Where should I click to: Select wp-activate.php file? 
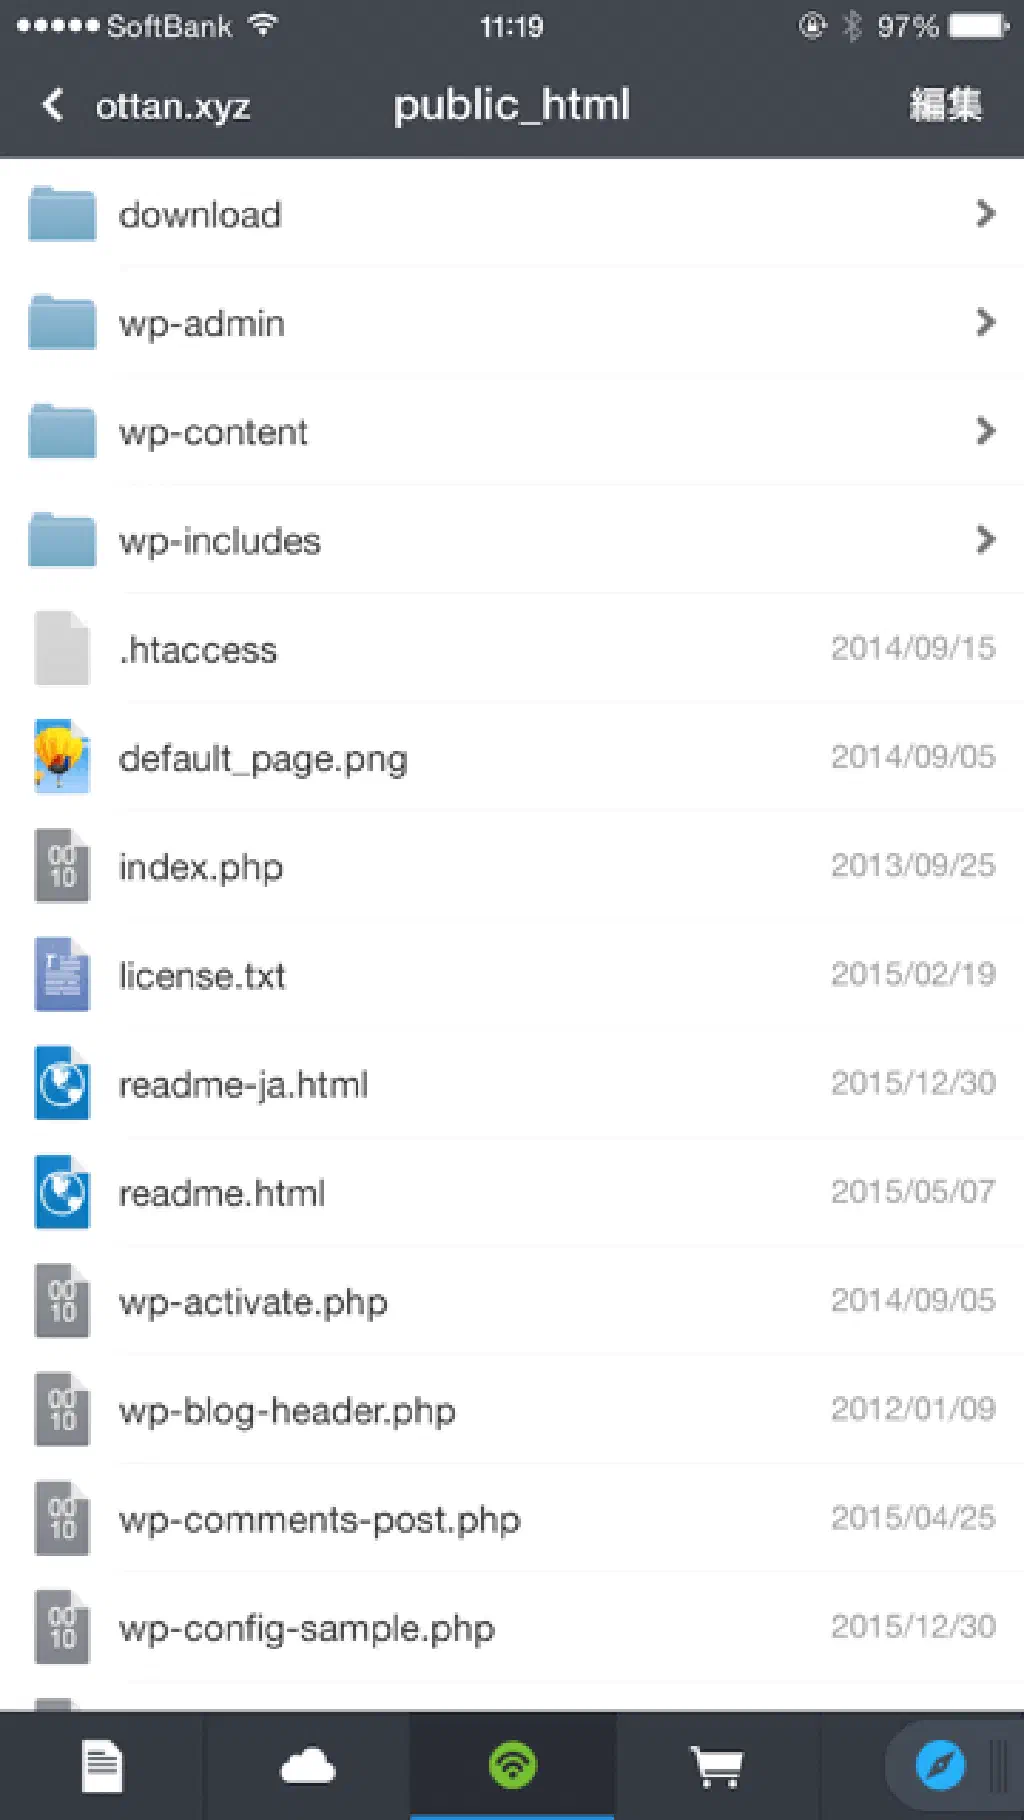(x=253, y=1302)
